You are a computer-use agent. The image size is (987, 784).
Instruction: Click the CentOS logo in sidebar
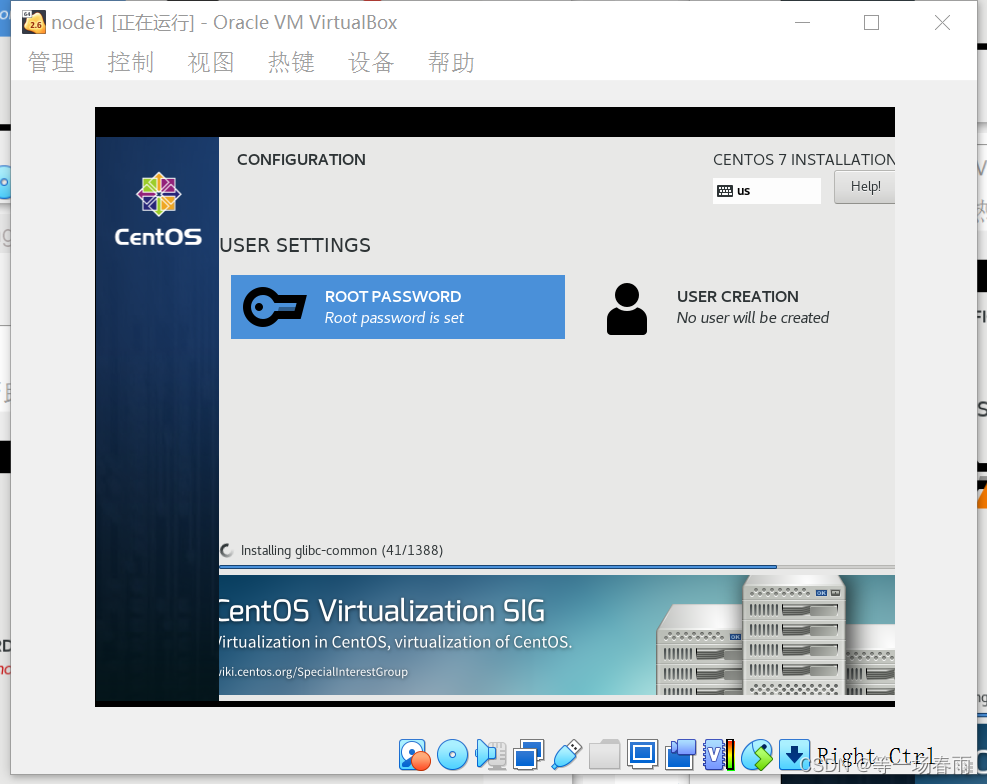pyautogui.click(x=158, y=210)
